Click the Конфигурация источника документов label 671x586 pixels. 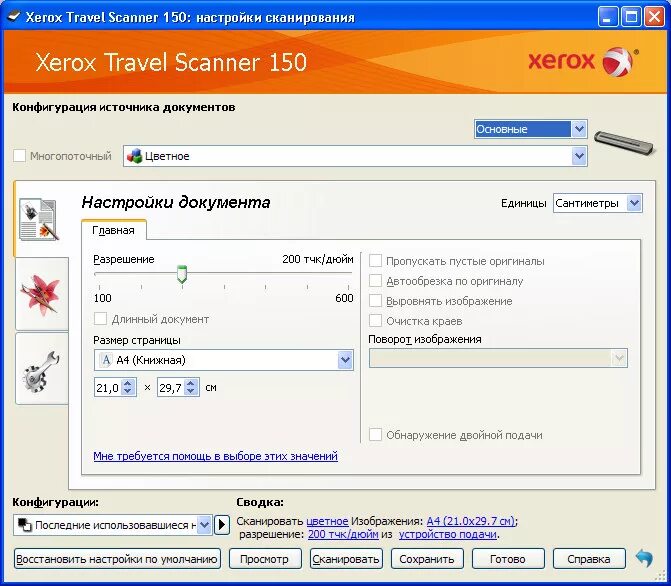[124, 107]
